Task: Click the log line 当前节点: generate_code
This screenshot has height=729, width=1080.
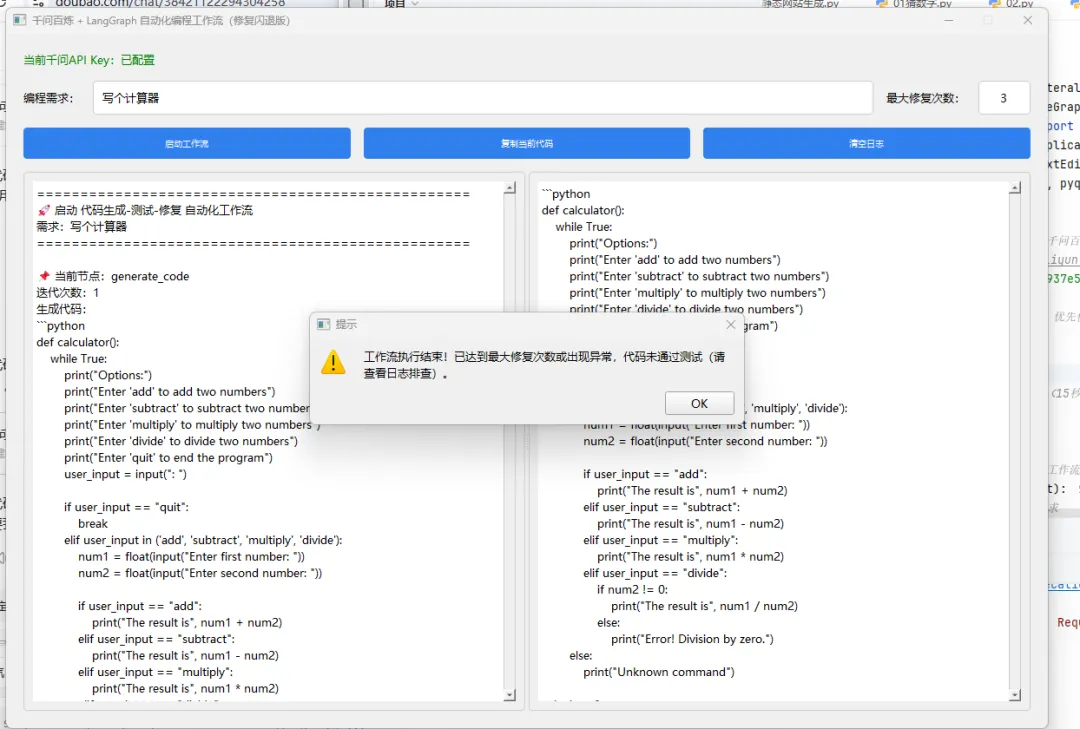Action: click(114, 276)
